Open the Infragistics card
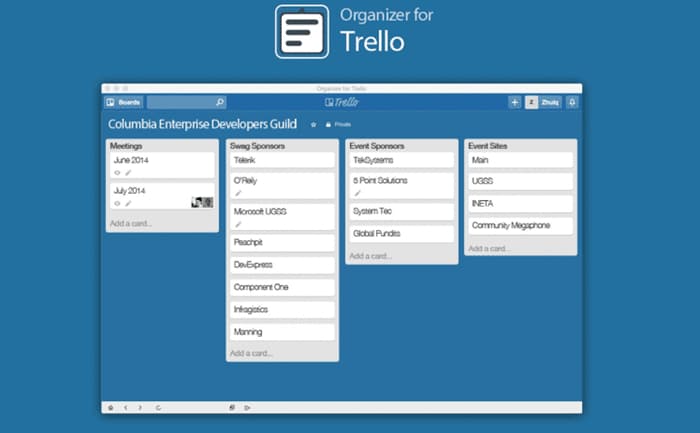 [x=282, y=309]
